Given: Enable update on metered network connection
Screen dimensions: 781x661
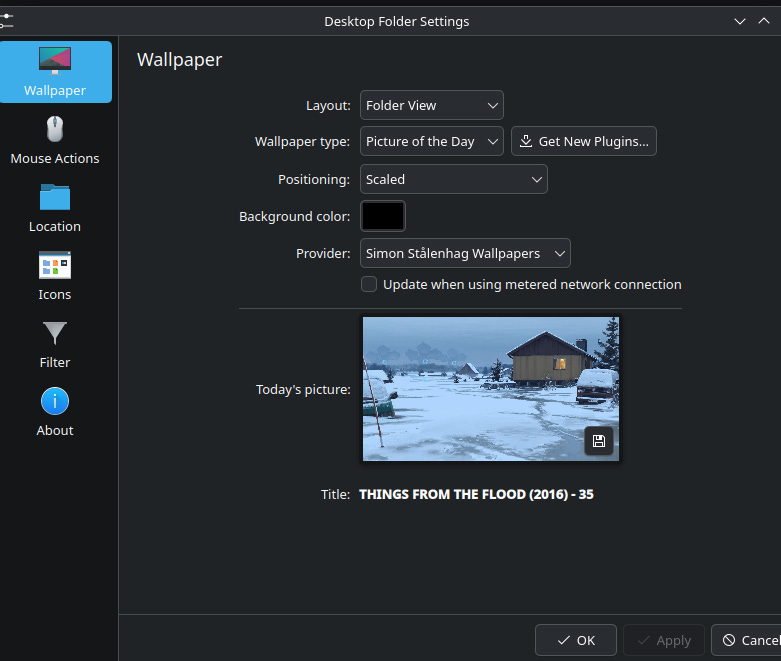Looking at the screenshot, I should [x=369, y=284].
